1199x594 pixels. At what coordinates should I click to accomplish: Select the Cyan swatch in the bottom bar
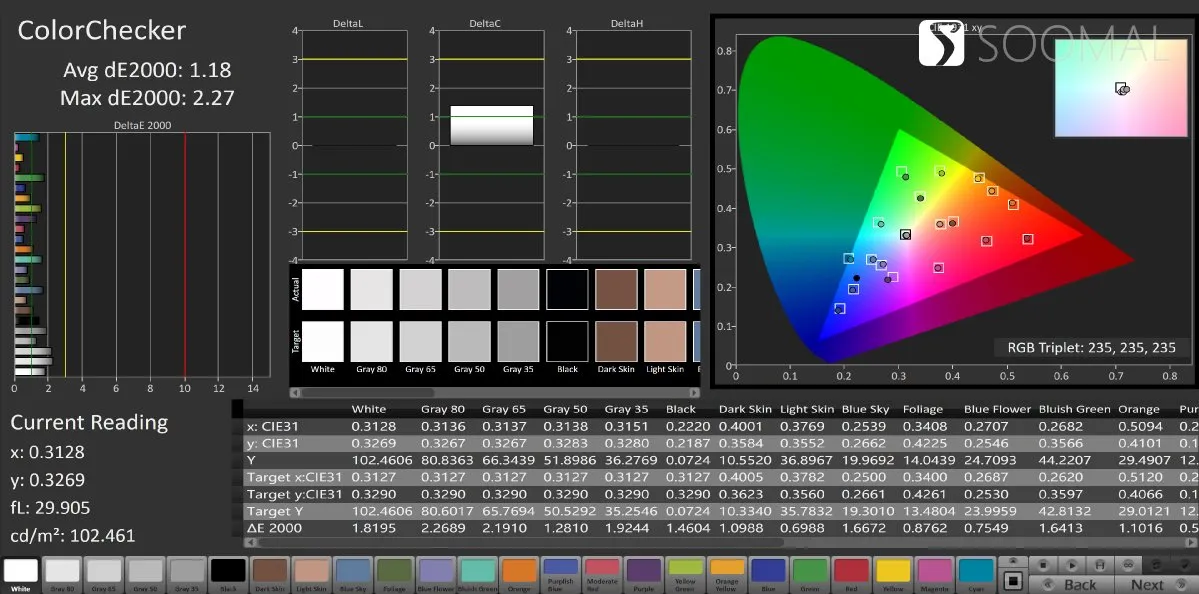(x=976, y=574)
